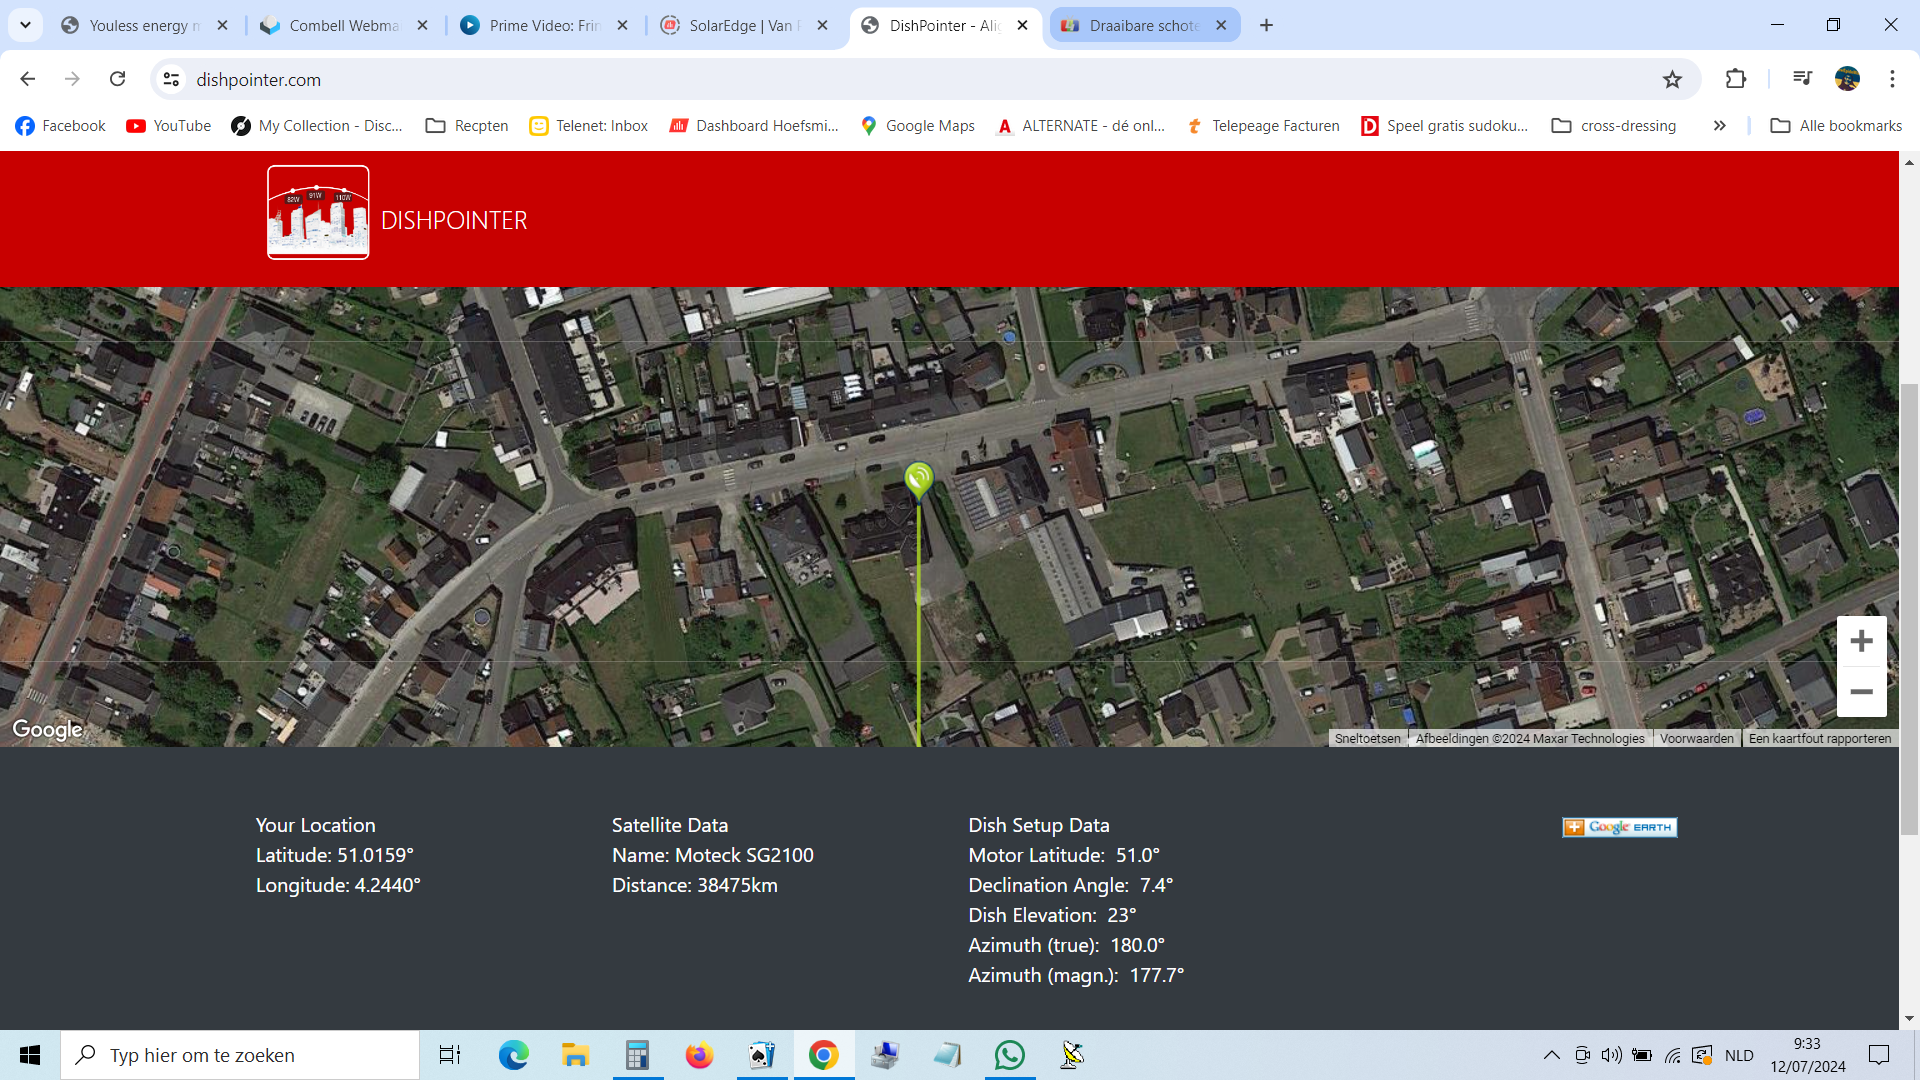1920x1080 pixels.
Task: Expand the hidden bookmarks chevron
Action: 1719,126
